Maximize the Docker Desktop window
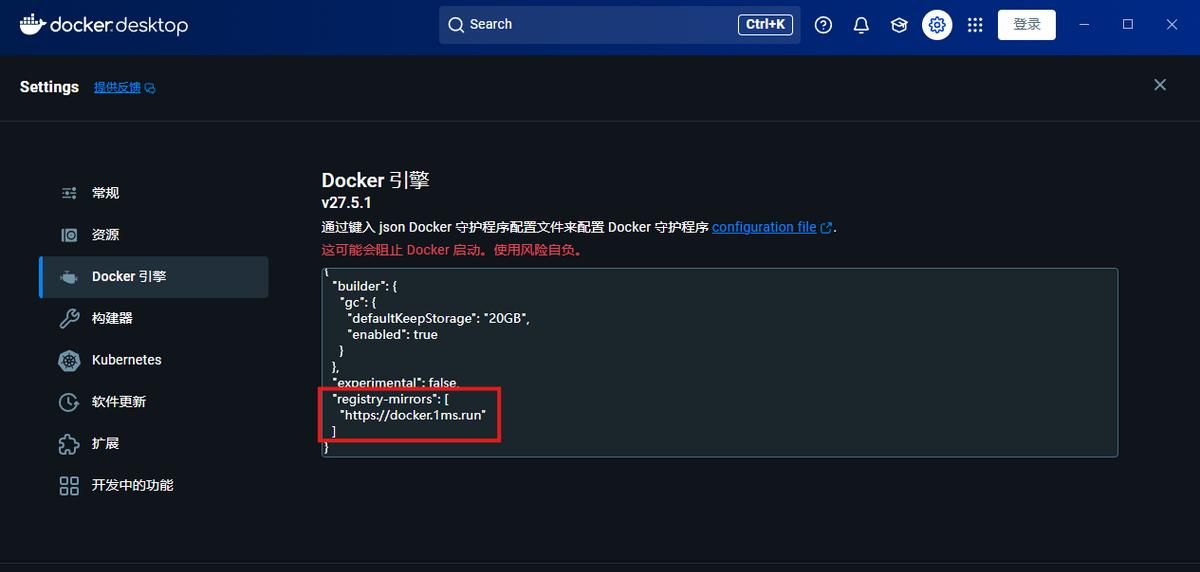The width and height of the screenshot is (1200, 572). [x=1128, y=24]
